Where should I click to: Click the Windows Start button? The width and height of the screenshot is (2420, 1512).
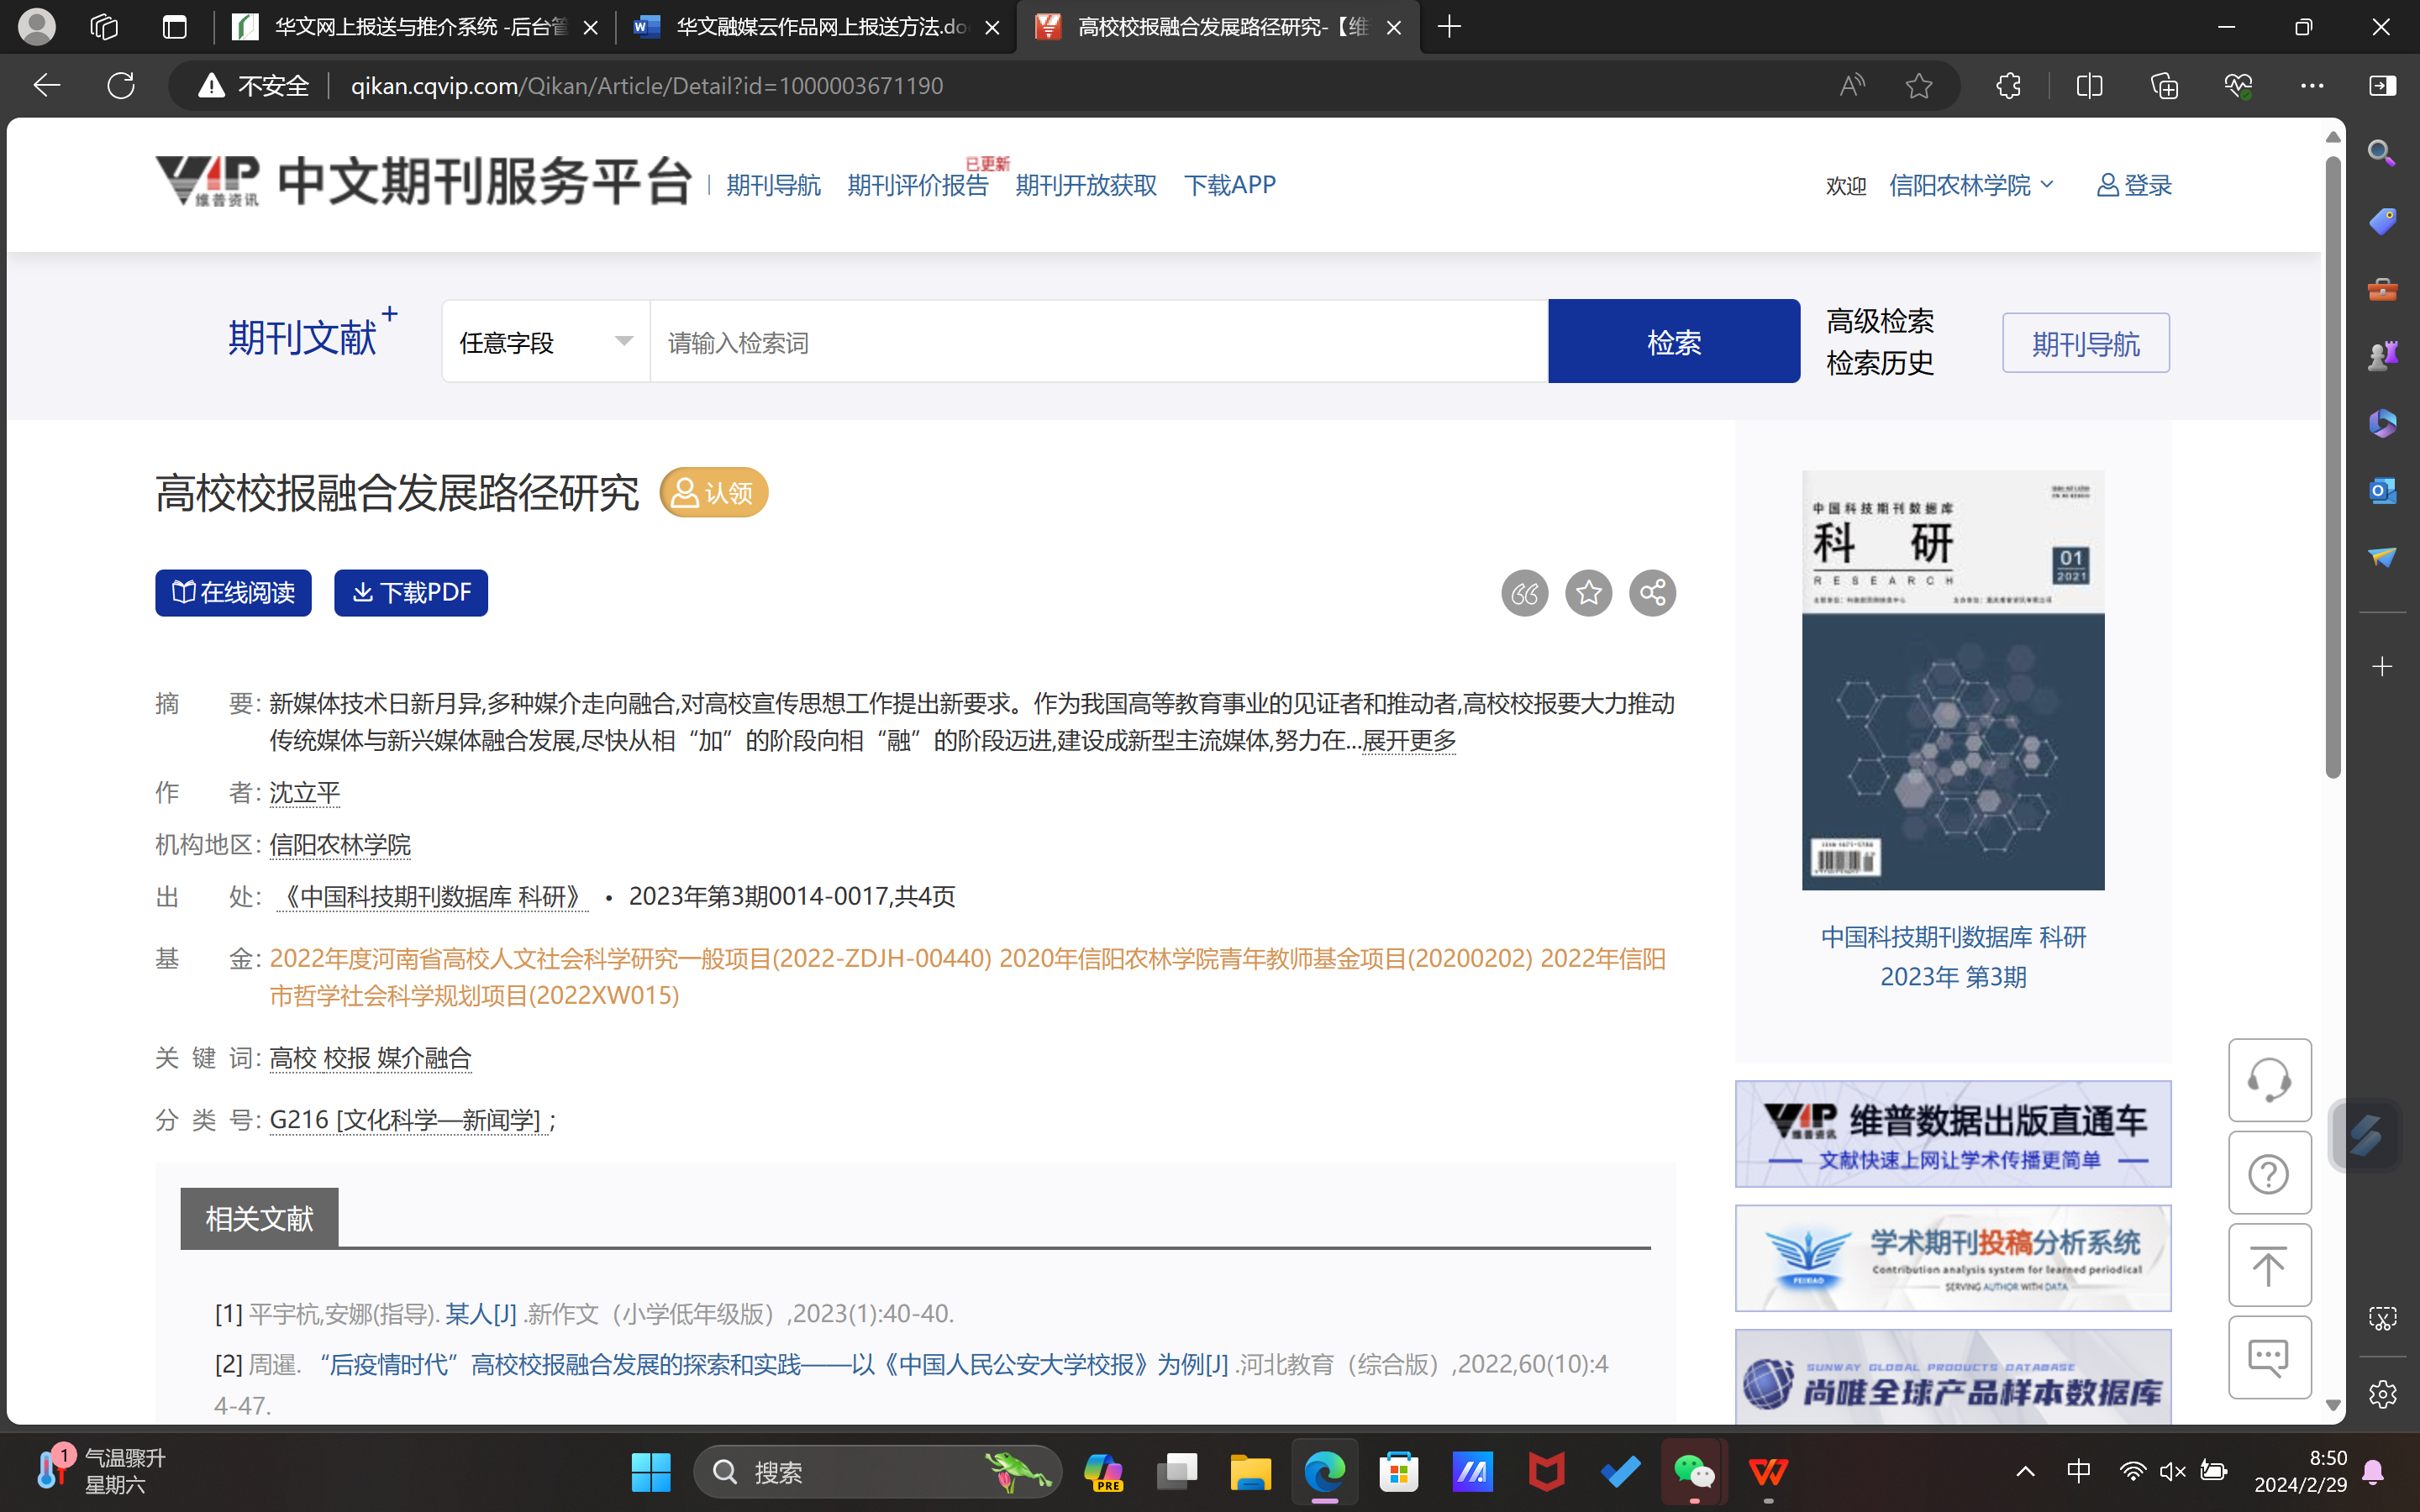651,1472
